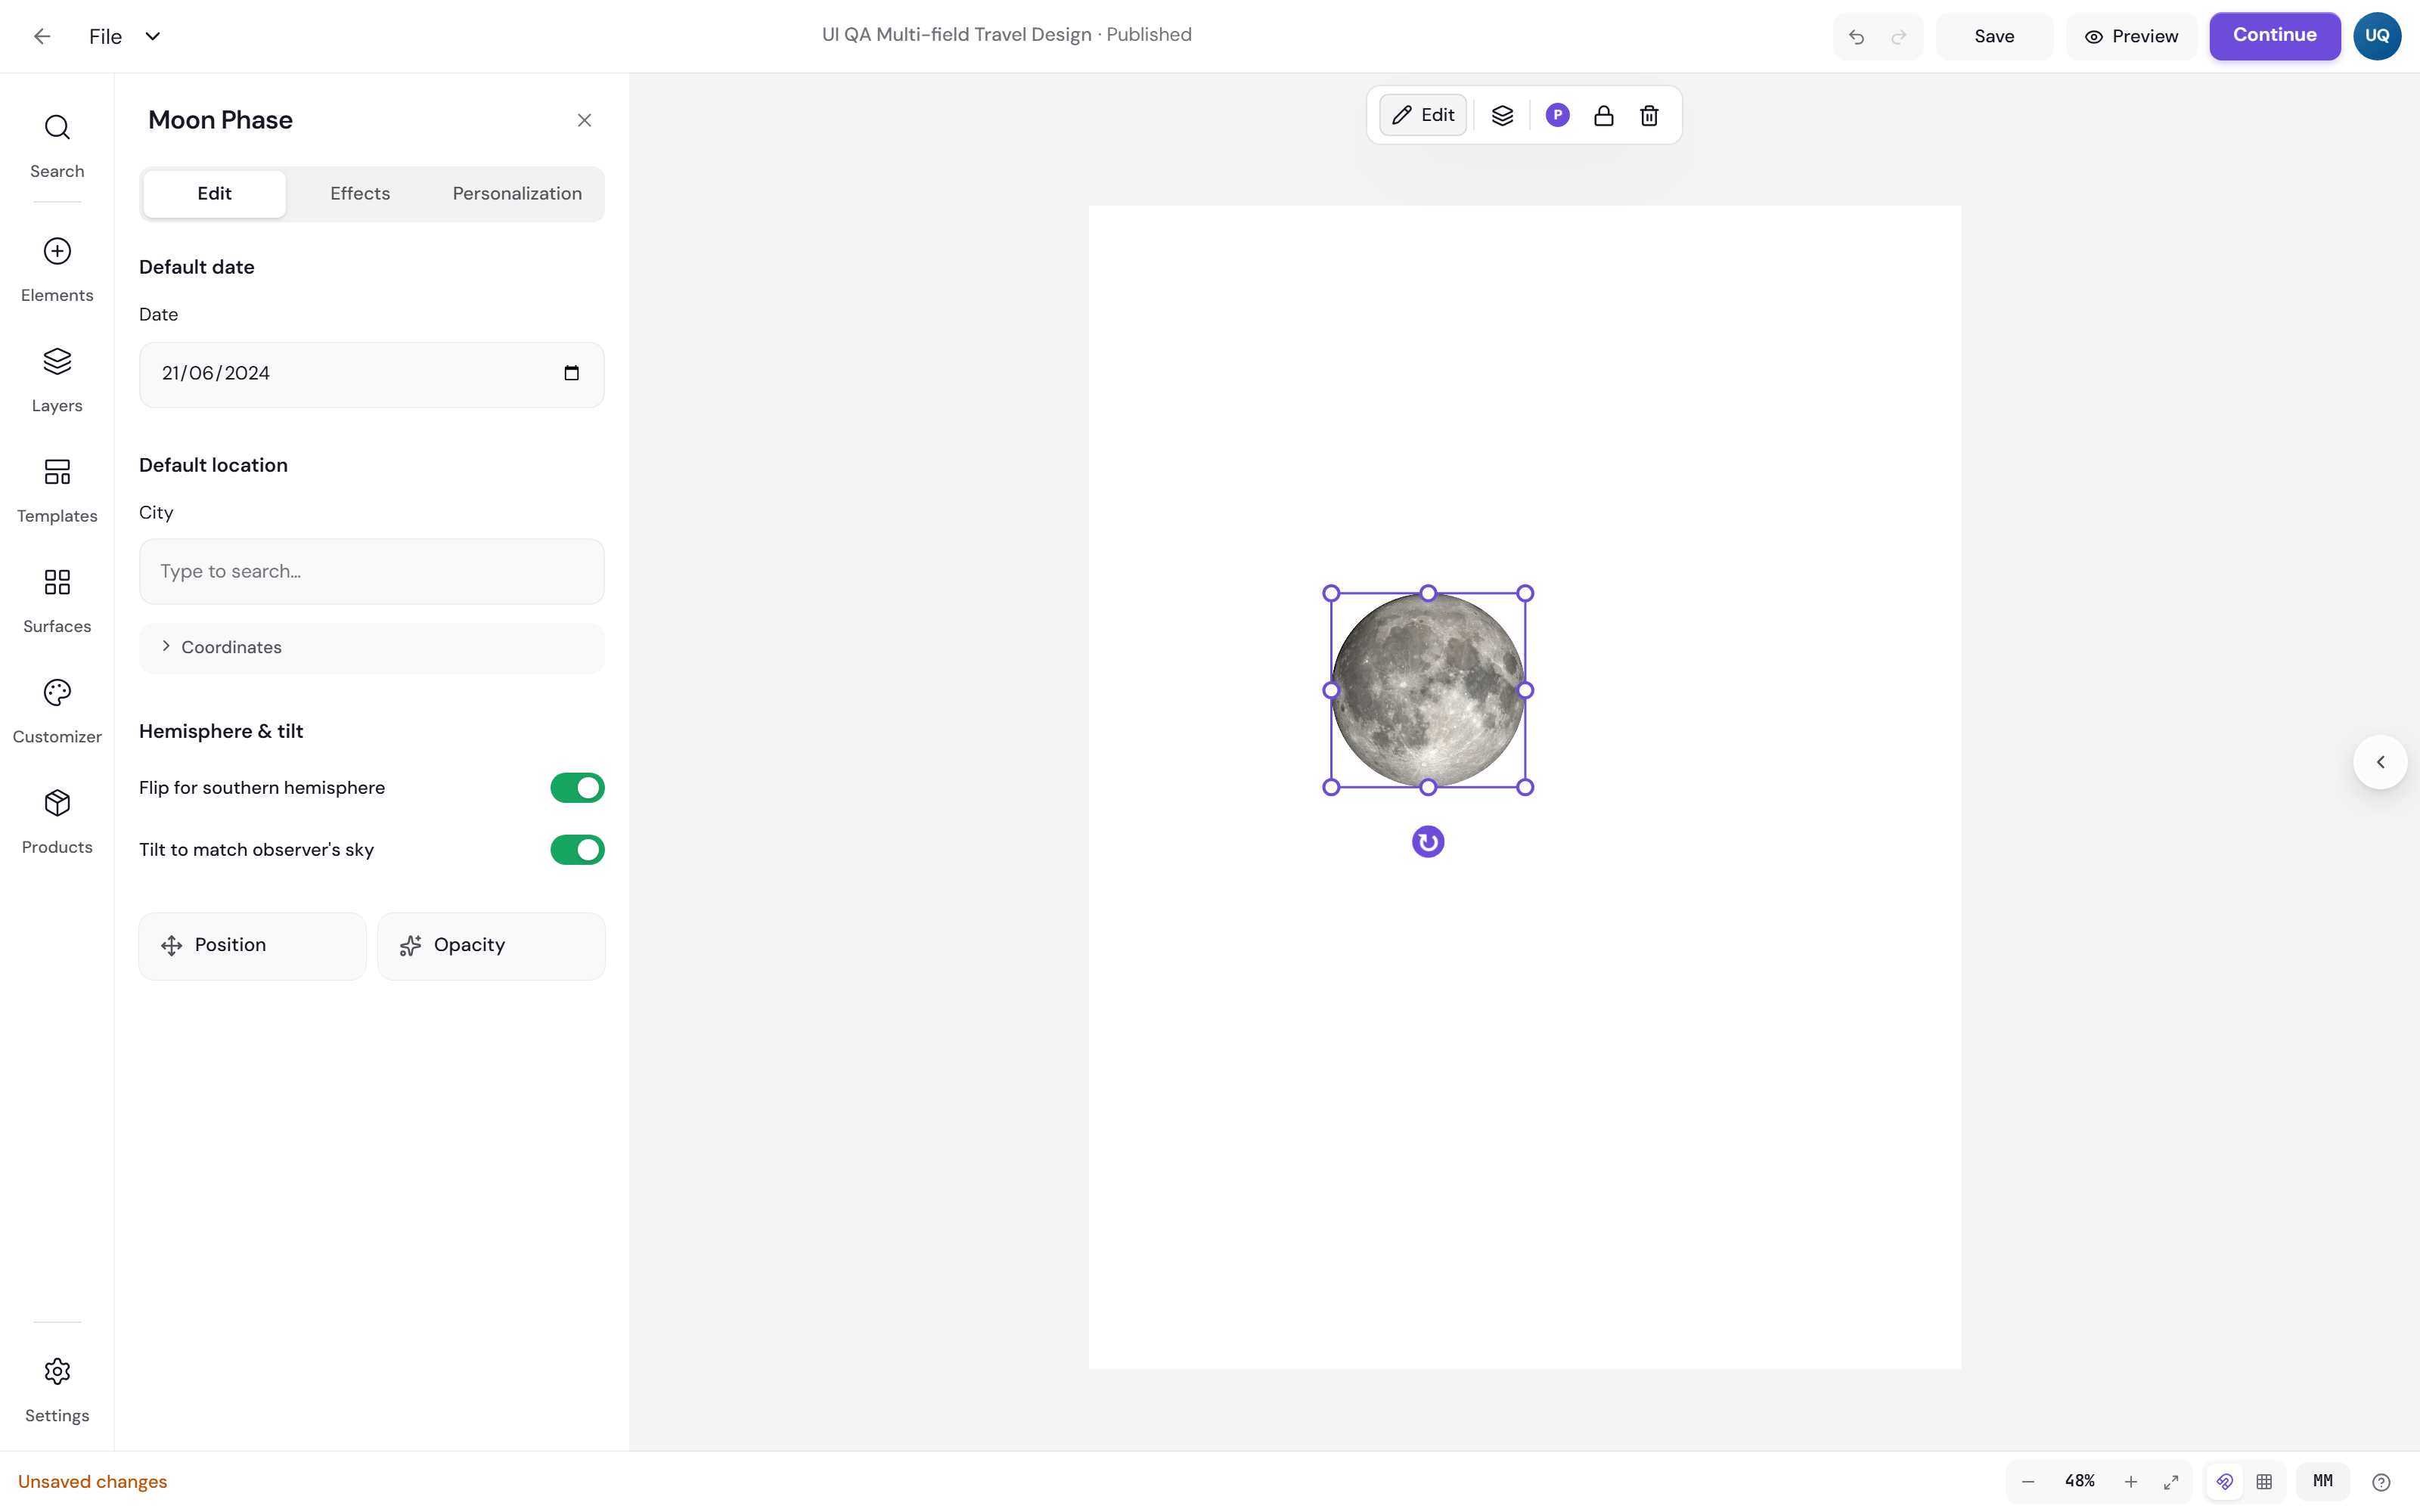The height and width of the screenshot is (1512, 2420).
Task: Select the moon image on canvas
Action: tap(1428, 690)
